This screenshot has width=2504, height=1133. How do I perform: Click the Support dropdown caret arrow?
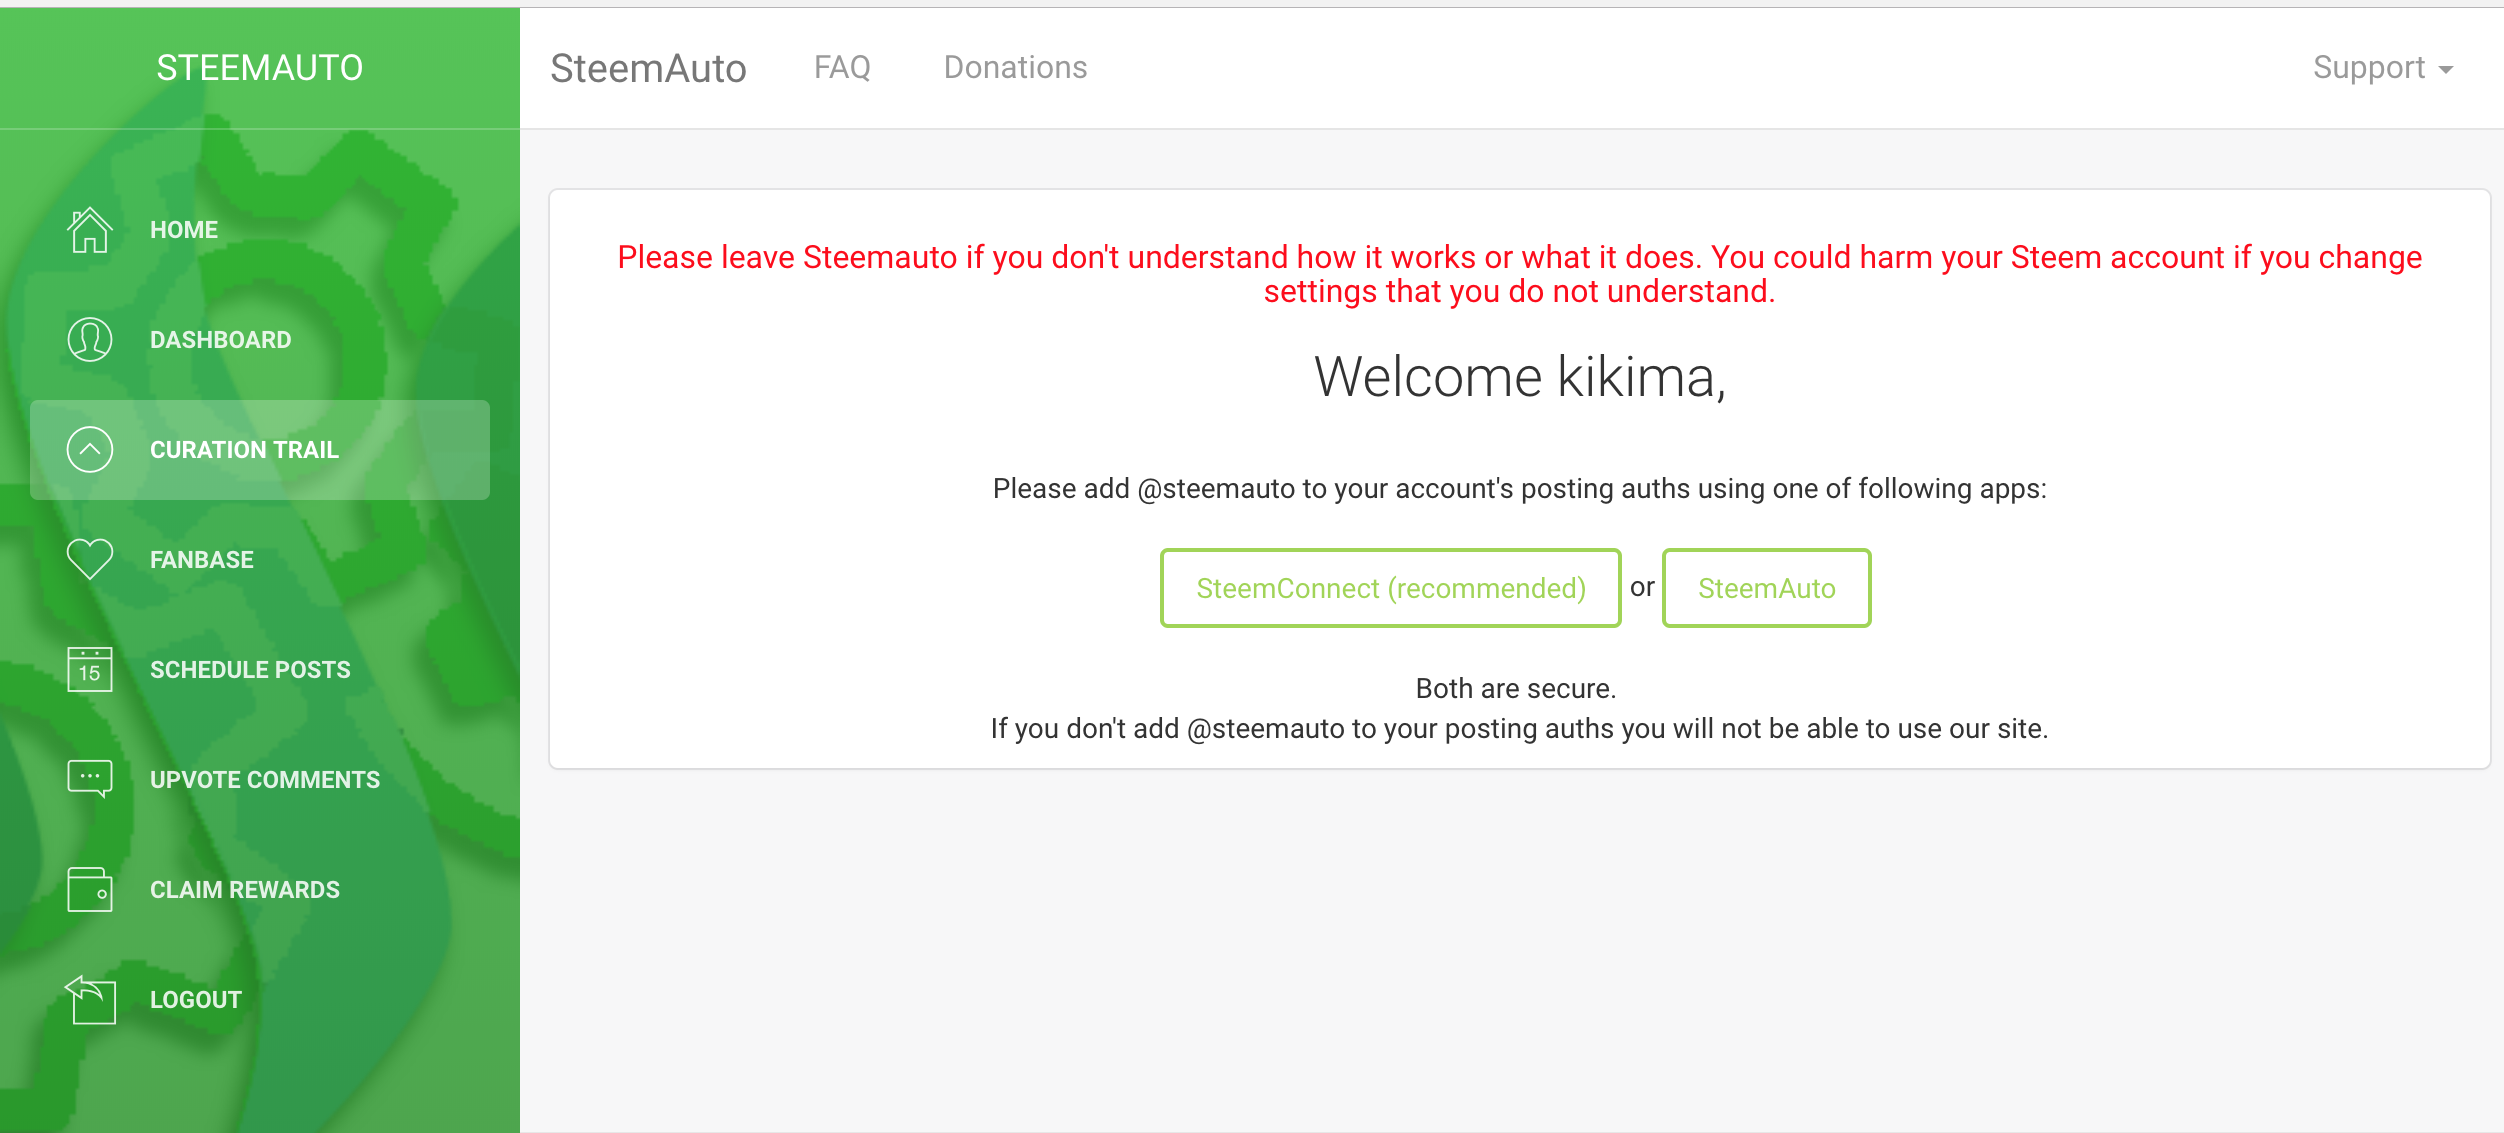[x=2446, y=70]
